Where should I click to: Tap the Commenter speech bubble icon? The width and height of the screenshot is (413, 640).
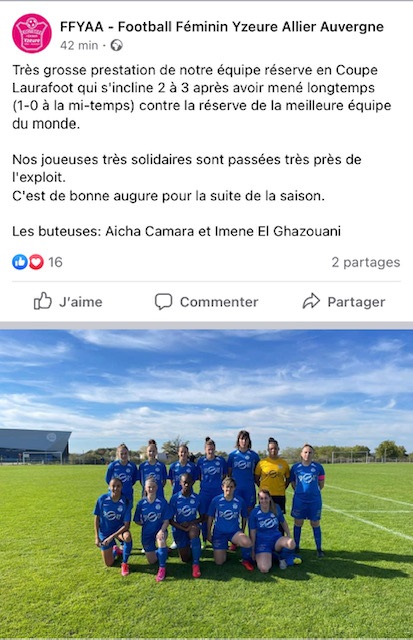pyautogui.click(x=163, y=302)
